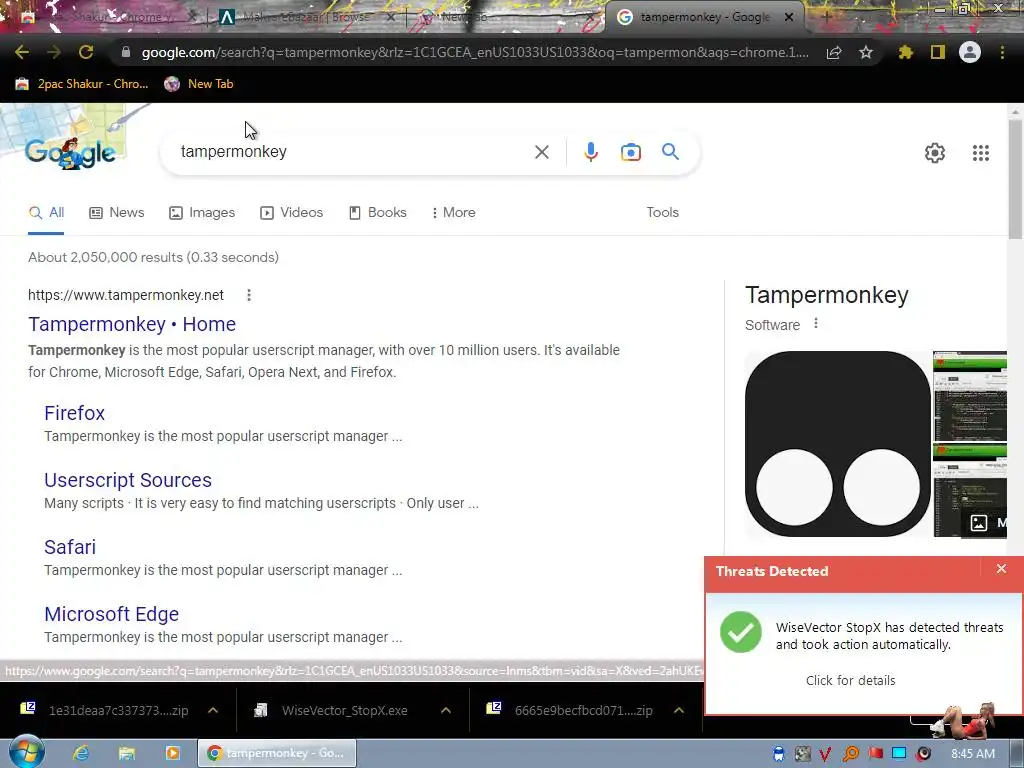Switch to News results
The width and height of the screenshot is (1024, 768).
[x=116, y=212]
